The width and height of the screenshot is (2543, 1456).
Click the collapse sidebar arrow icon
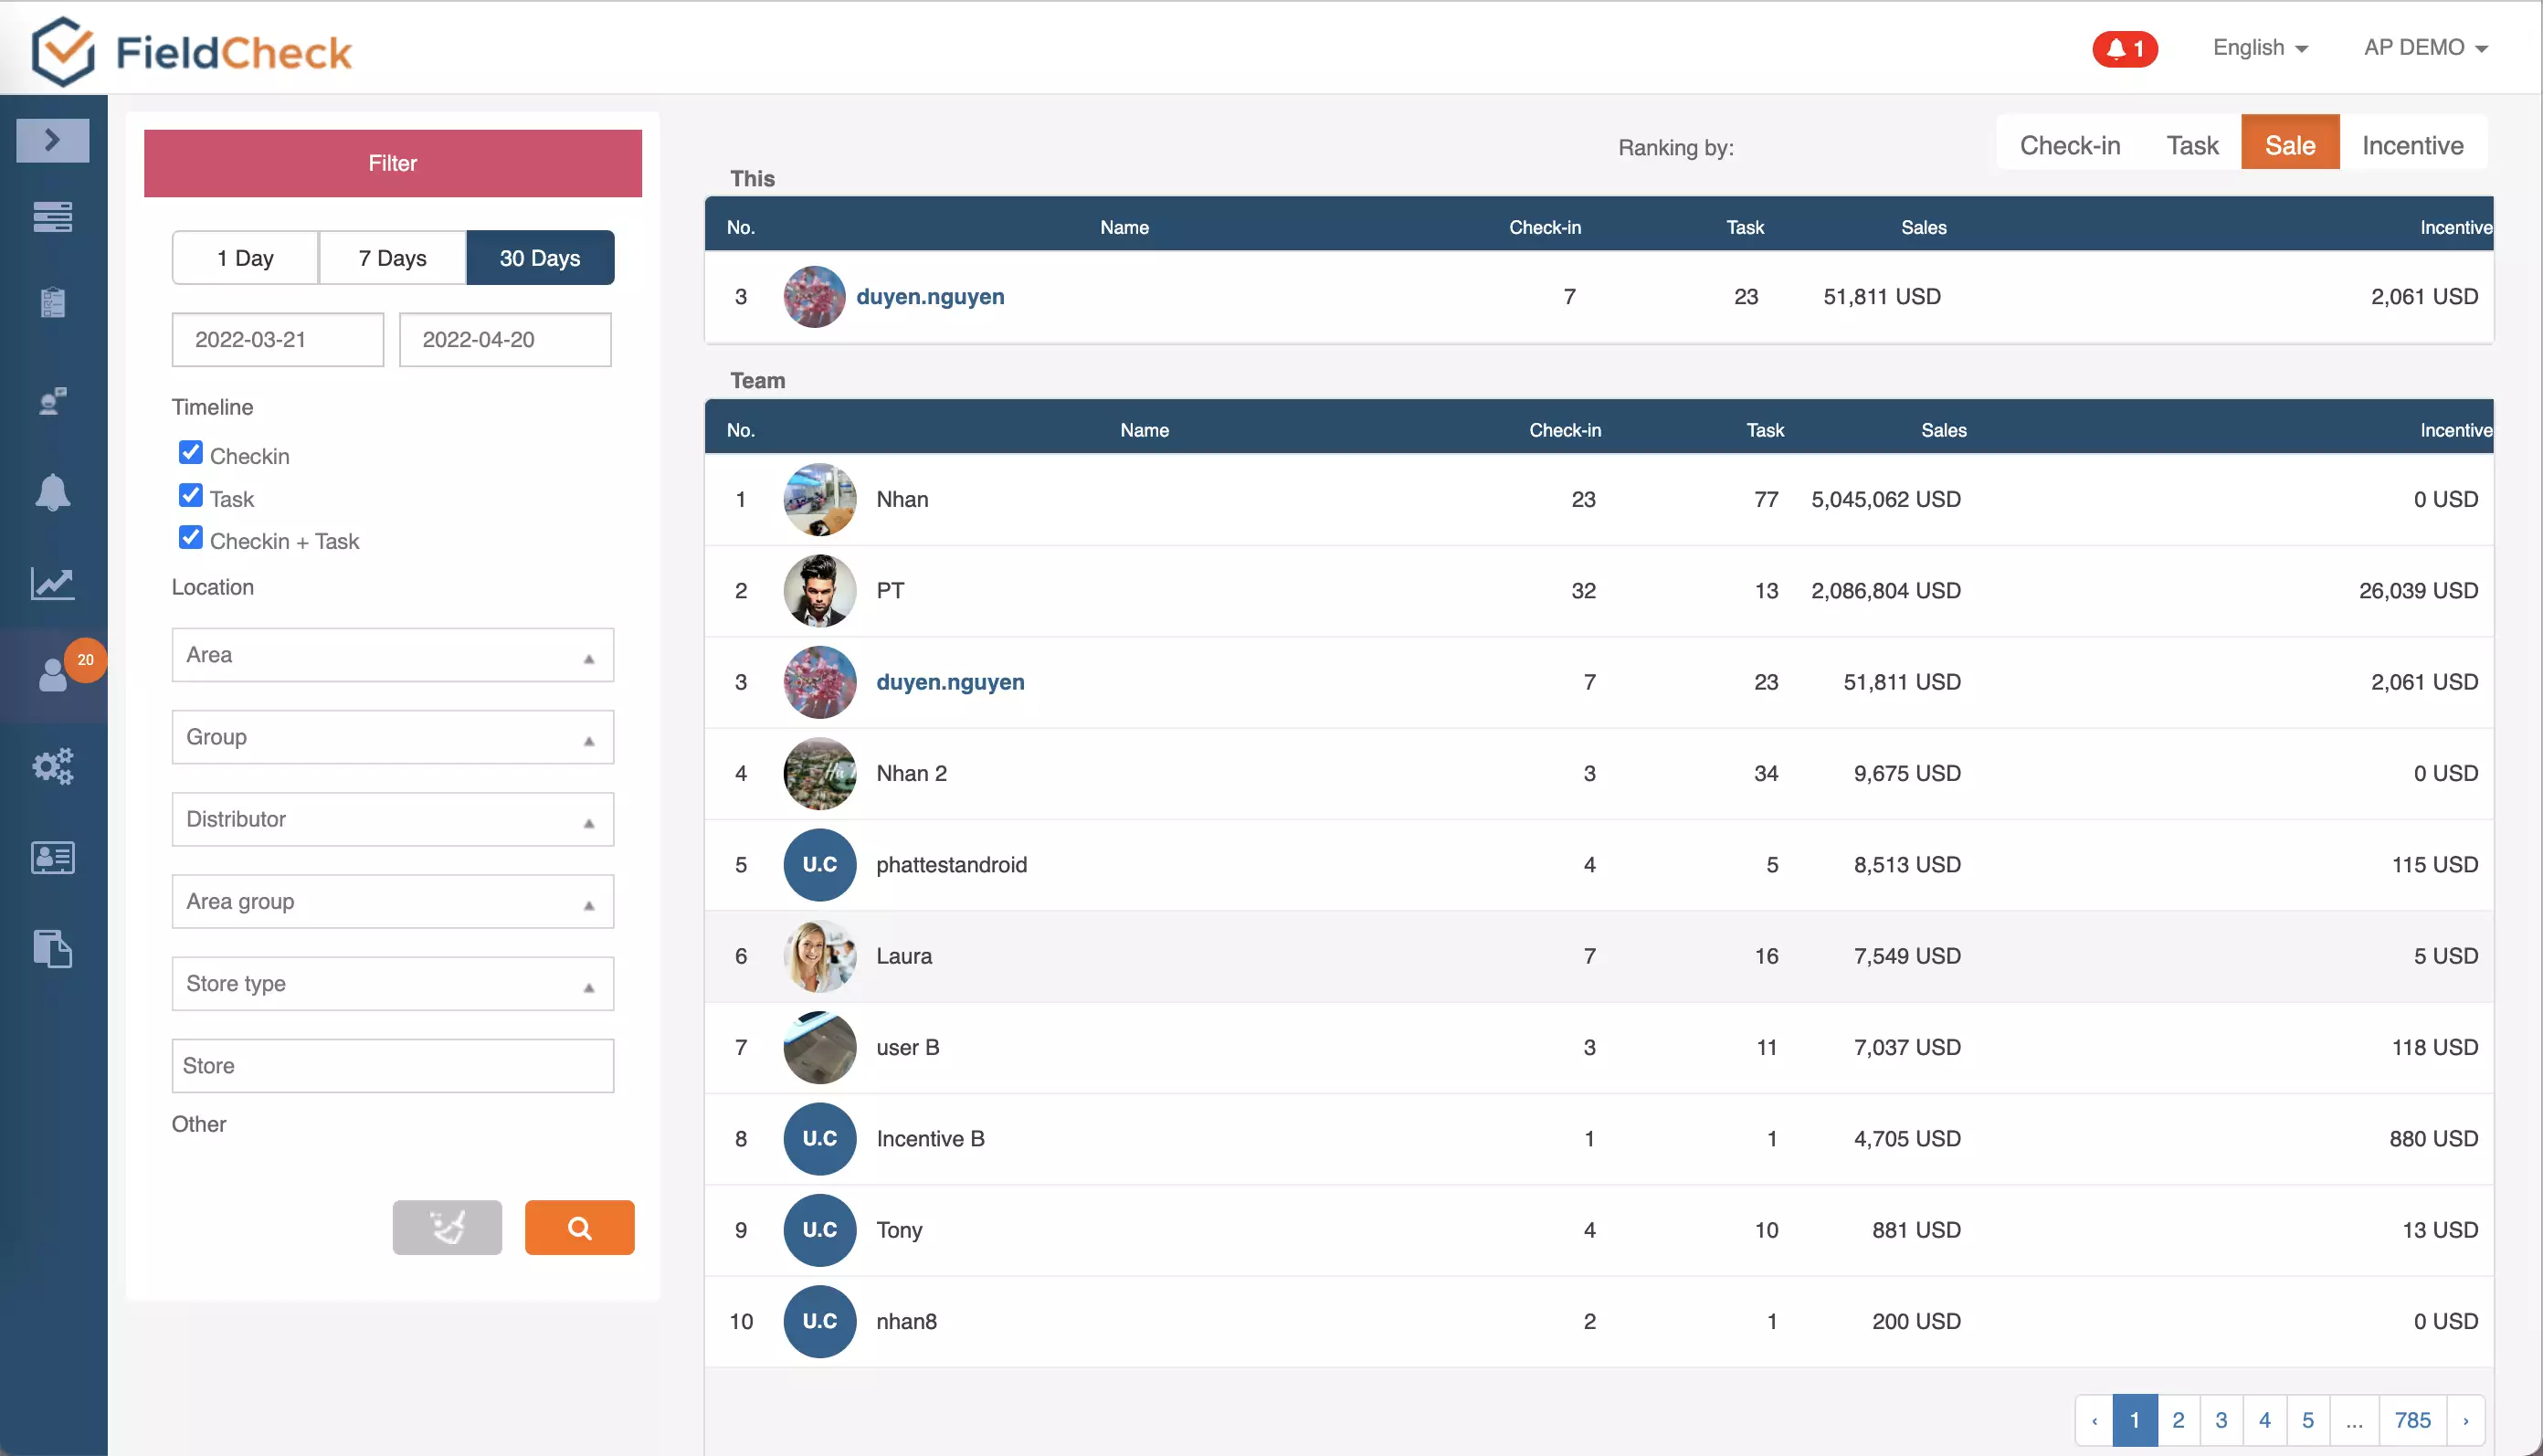click(x=52, y=140)
